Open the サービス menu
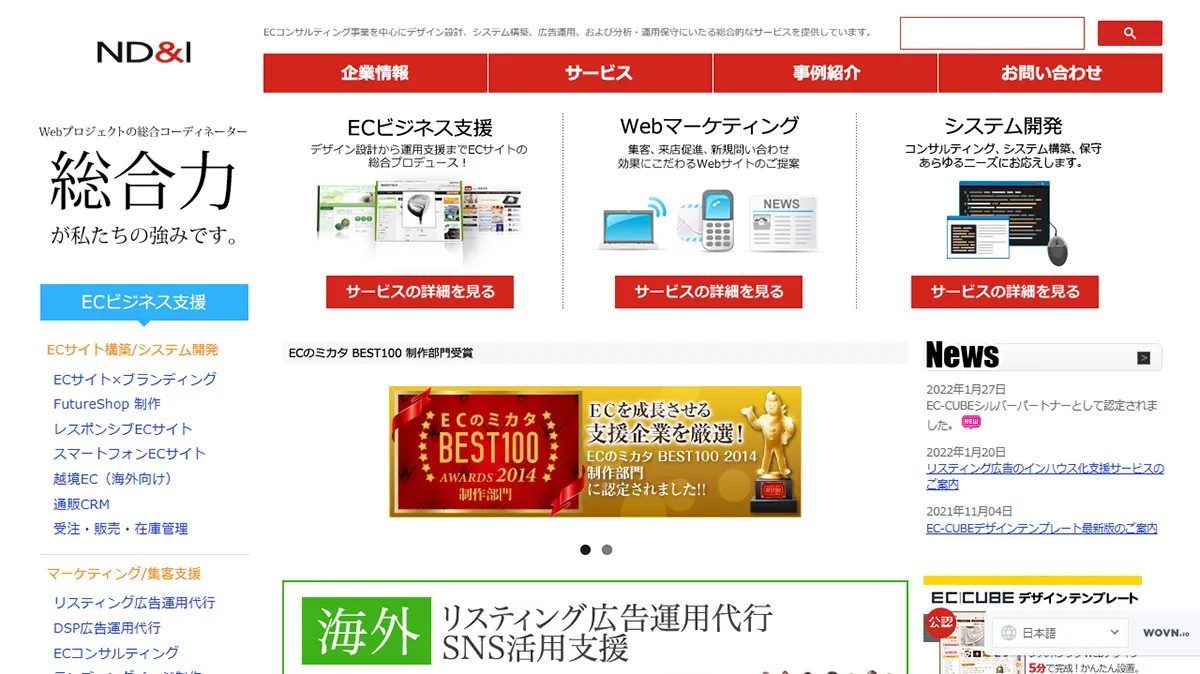1200x674 pixels. 598,72
